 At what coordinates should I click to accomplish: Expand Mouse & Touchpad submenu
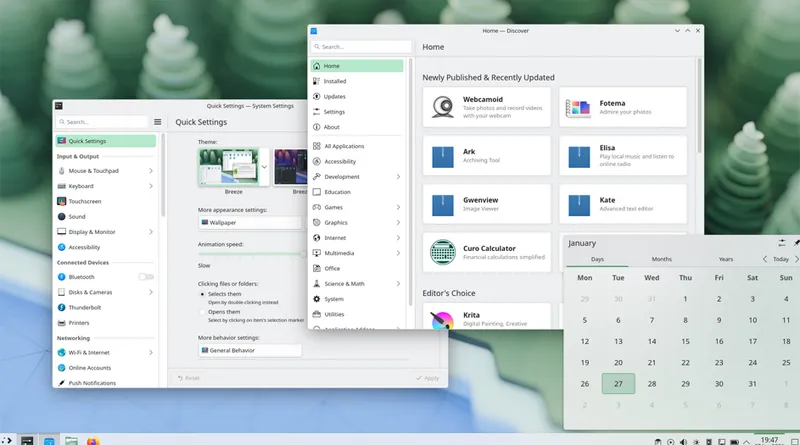click(x=151, y=170)
